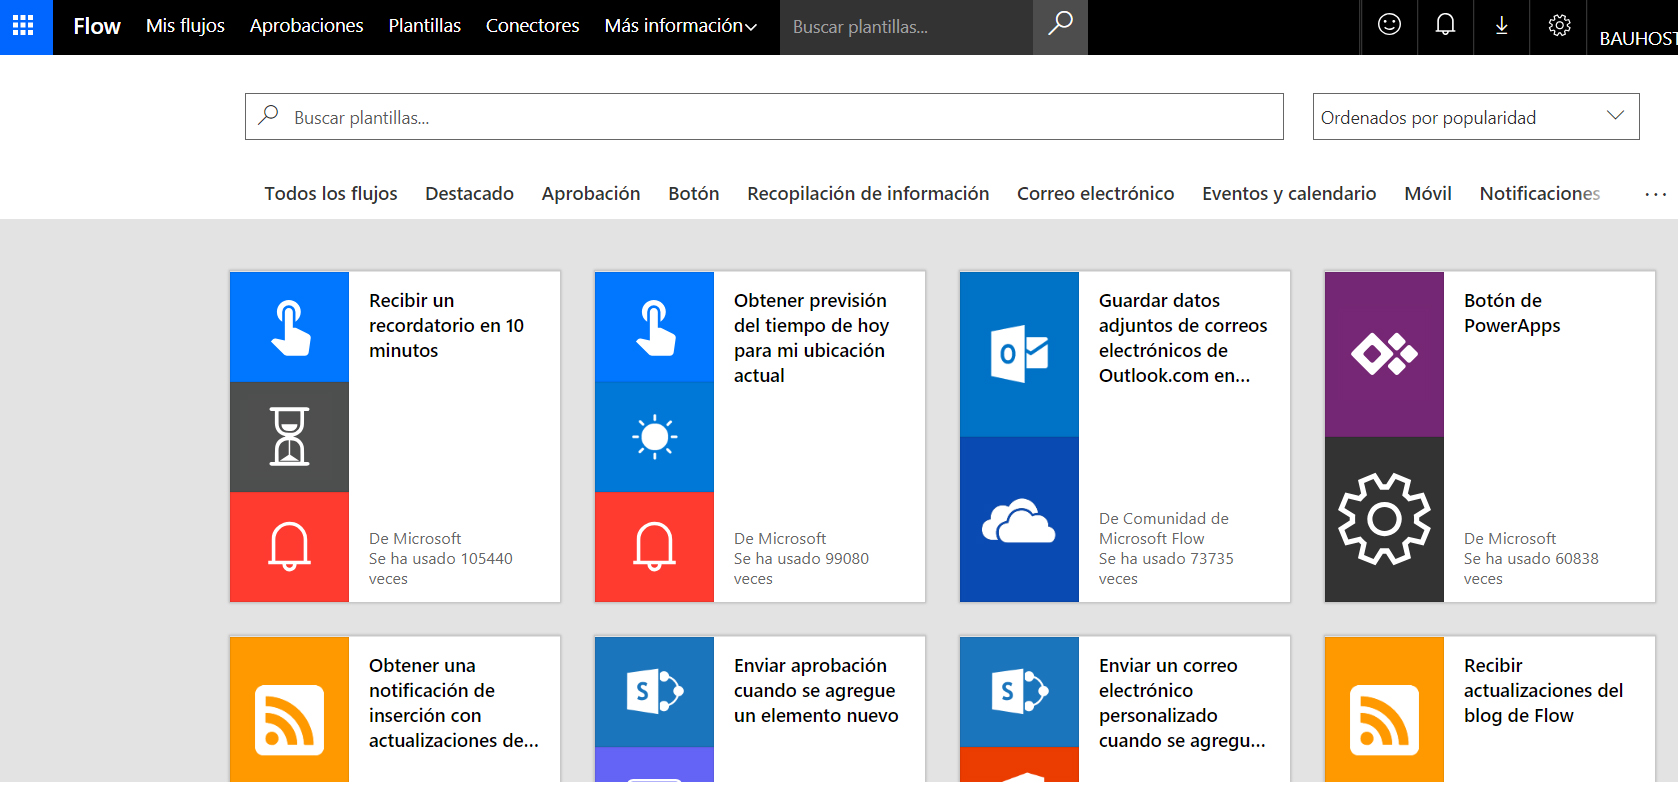1678x798 pixels.
Task: Open 'Aprobaciones' in top navigation
Action: coord(306,26)
